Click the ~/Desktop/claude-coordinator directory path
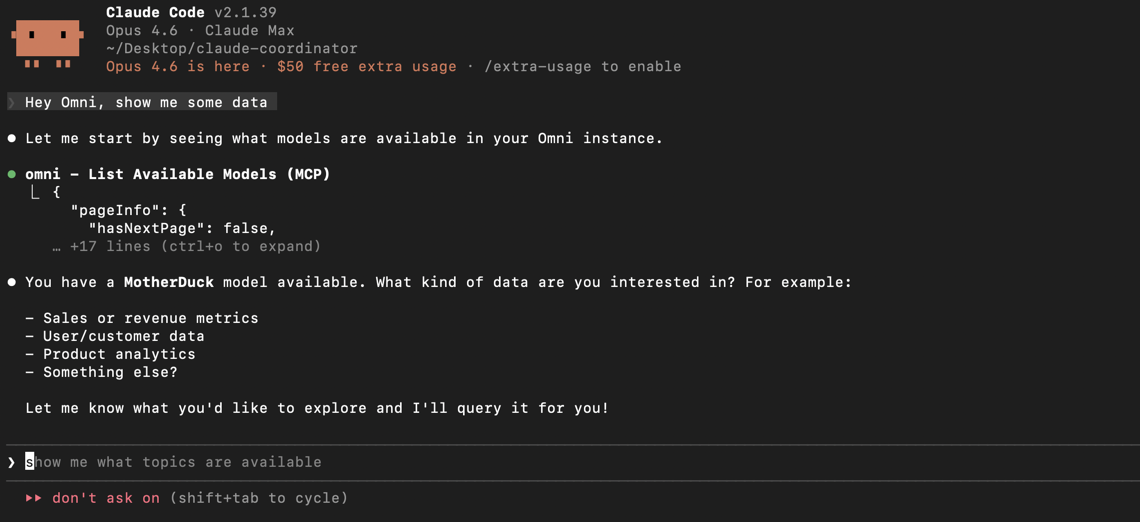The image size is (1140, 522). coord(231,48)
